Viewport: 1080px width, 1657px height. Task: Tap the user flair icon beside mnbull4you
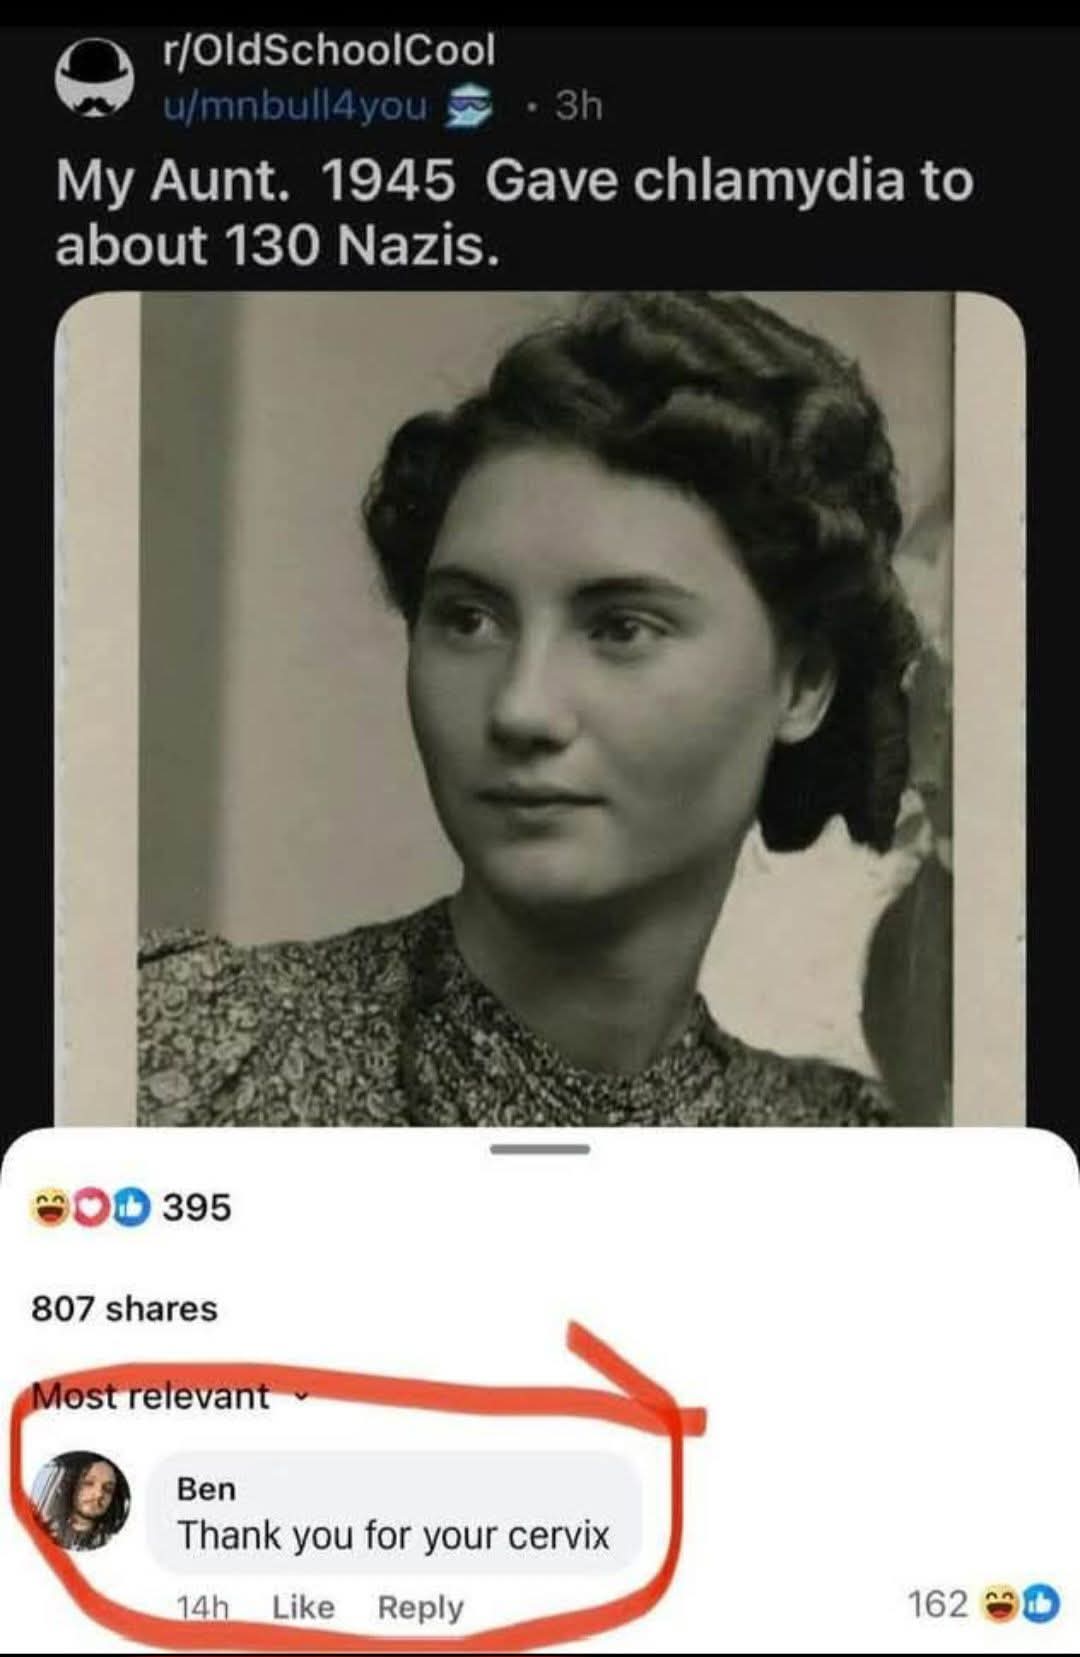(x=468, y=104)
